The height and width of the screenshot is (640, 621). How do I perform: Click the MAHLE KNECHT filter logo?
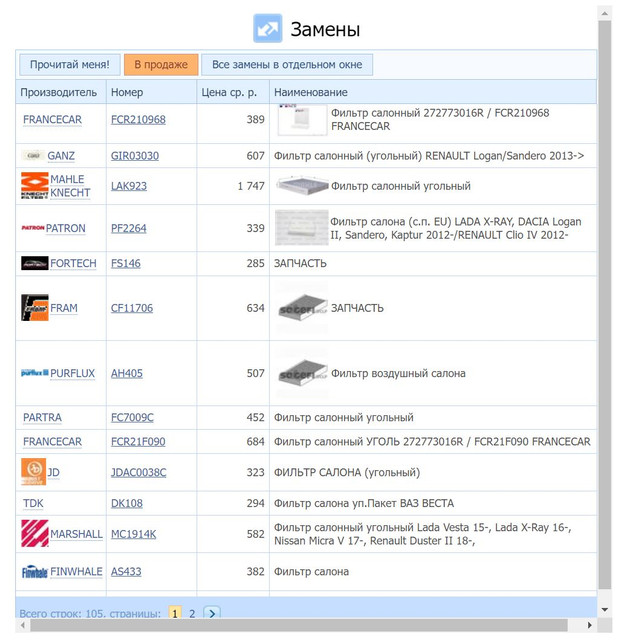click(x=35, y=186)
